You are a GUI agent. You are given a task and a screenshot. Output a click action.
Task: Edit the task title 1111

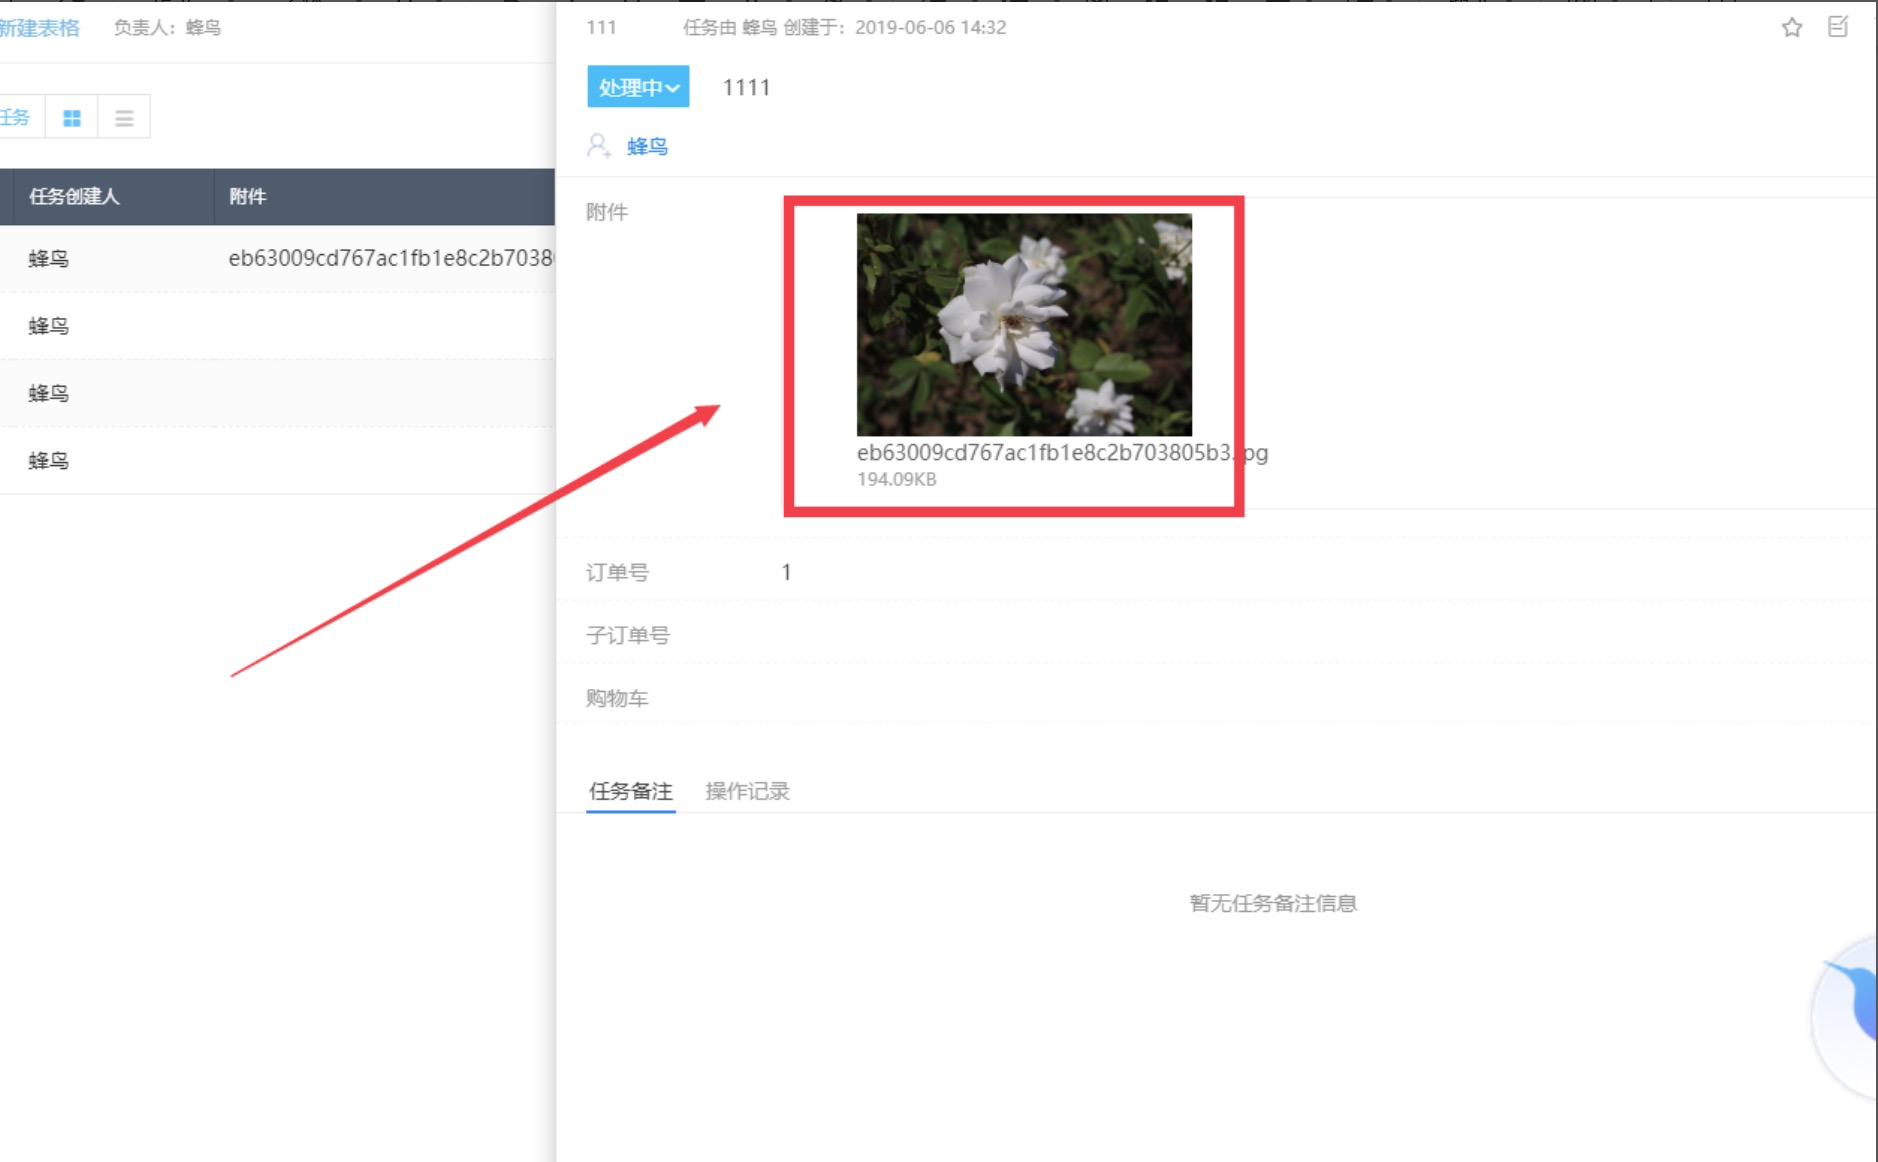746,88
